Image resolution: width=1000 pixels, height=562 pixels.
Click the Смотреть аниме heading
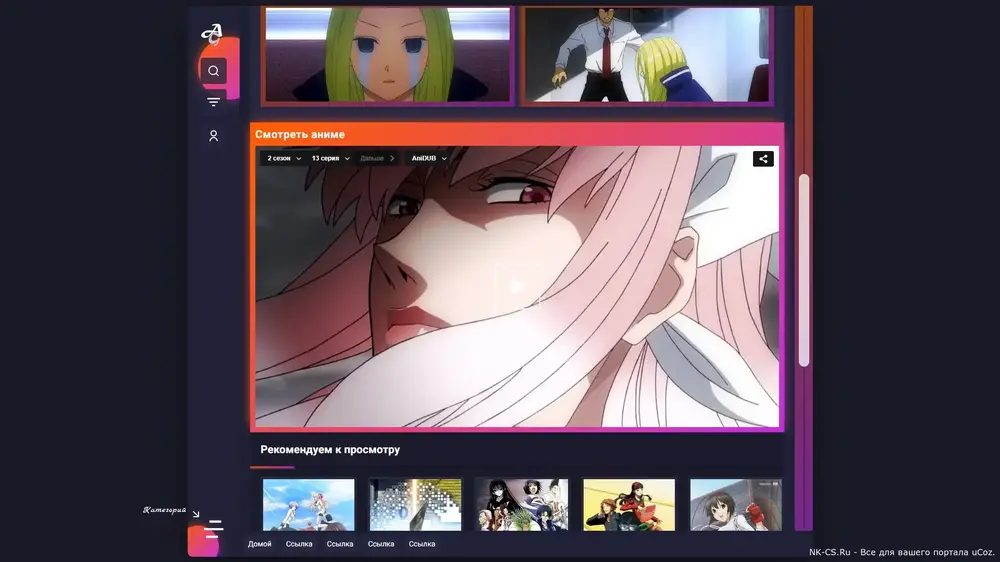point(300,135)
